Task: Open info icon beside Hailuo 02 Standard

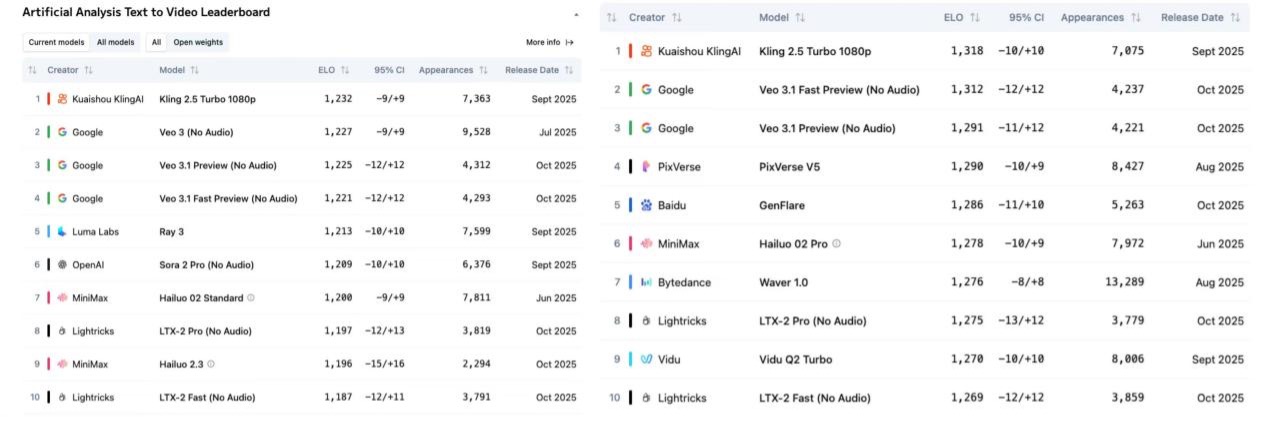Action: pyautogui.click(x=251, y=298)
